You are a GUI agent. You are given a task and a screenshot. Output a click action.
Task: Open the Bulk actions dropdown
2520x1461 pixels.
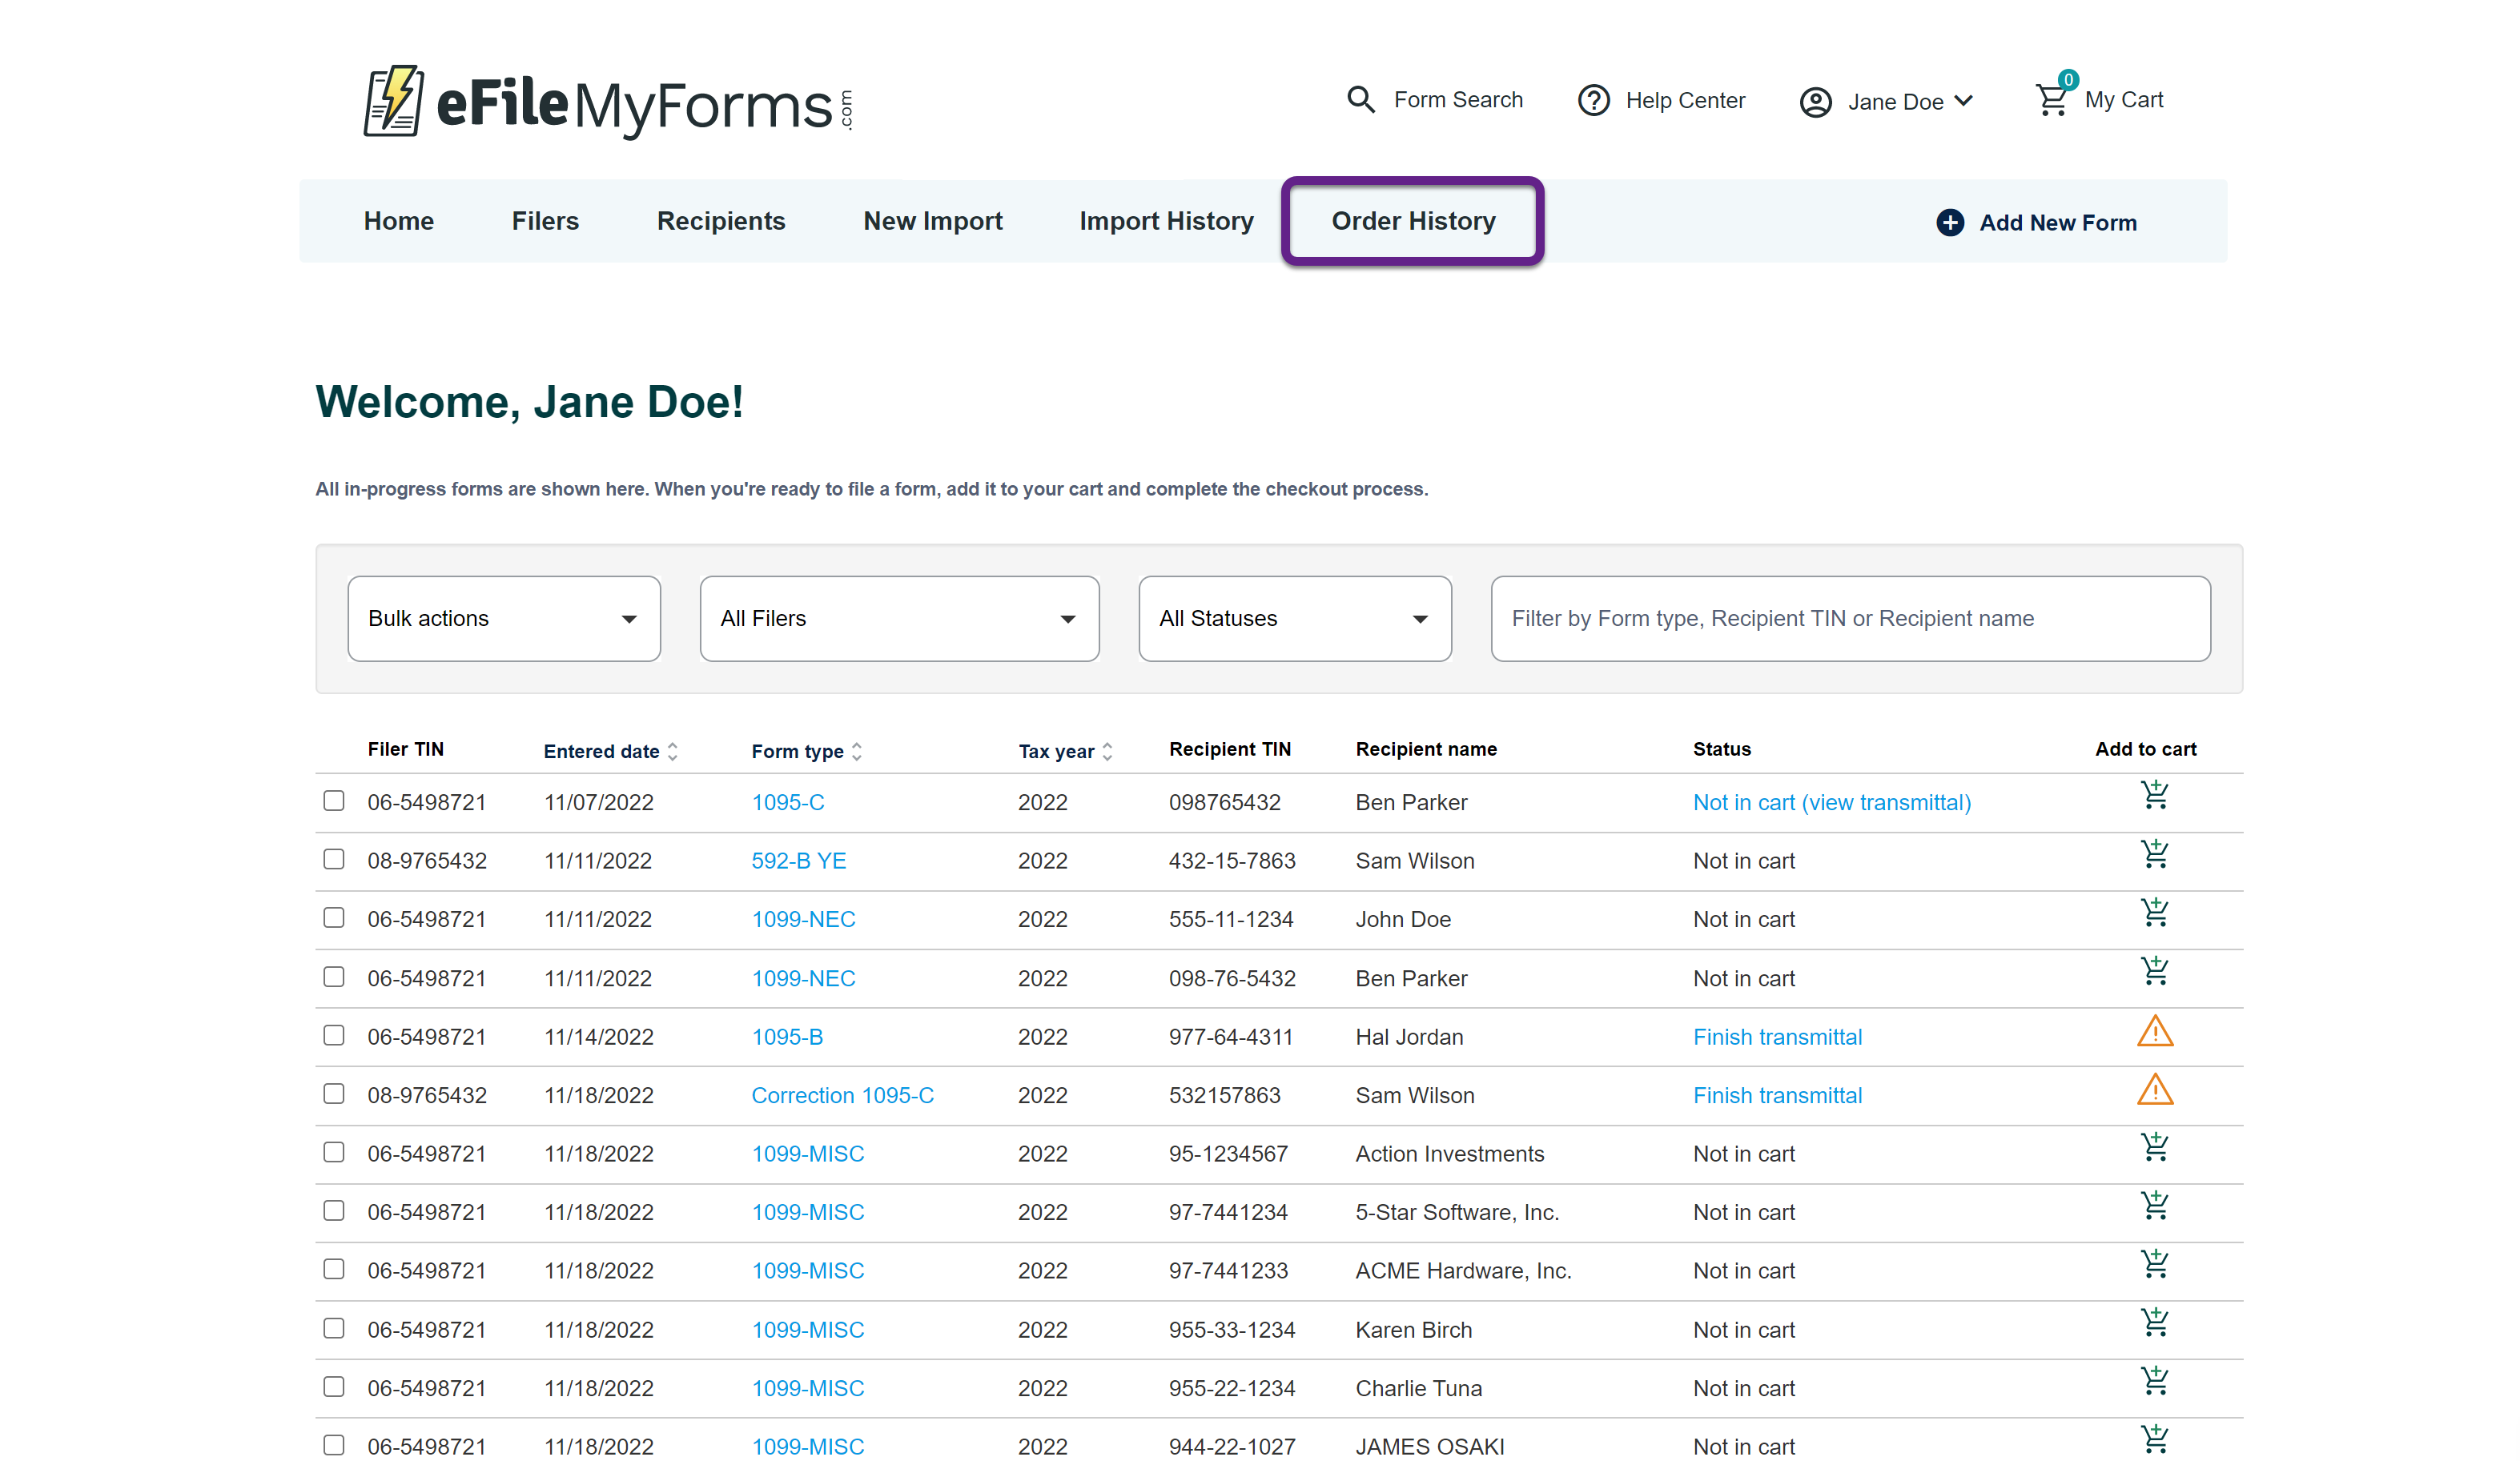coord(504,618)
